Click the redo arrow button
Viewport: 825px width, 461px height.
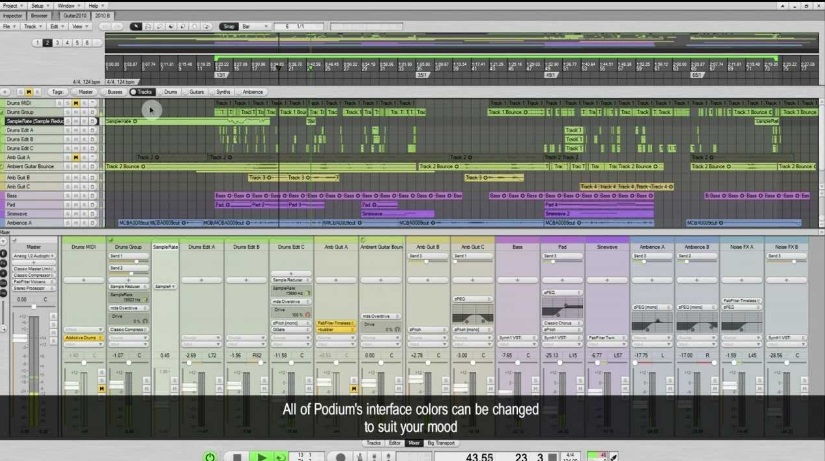tap(117, 26)
